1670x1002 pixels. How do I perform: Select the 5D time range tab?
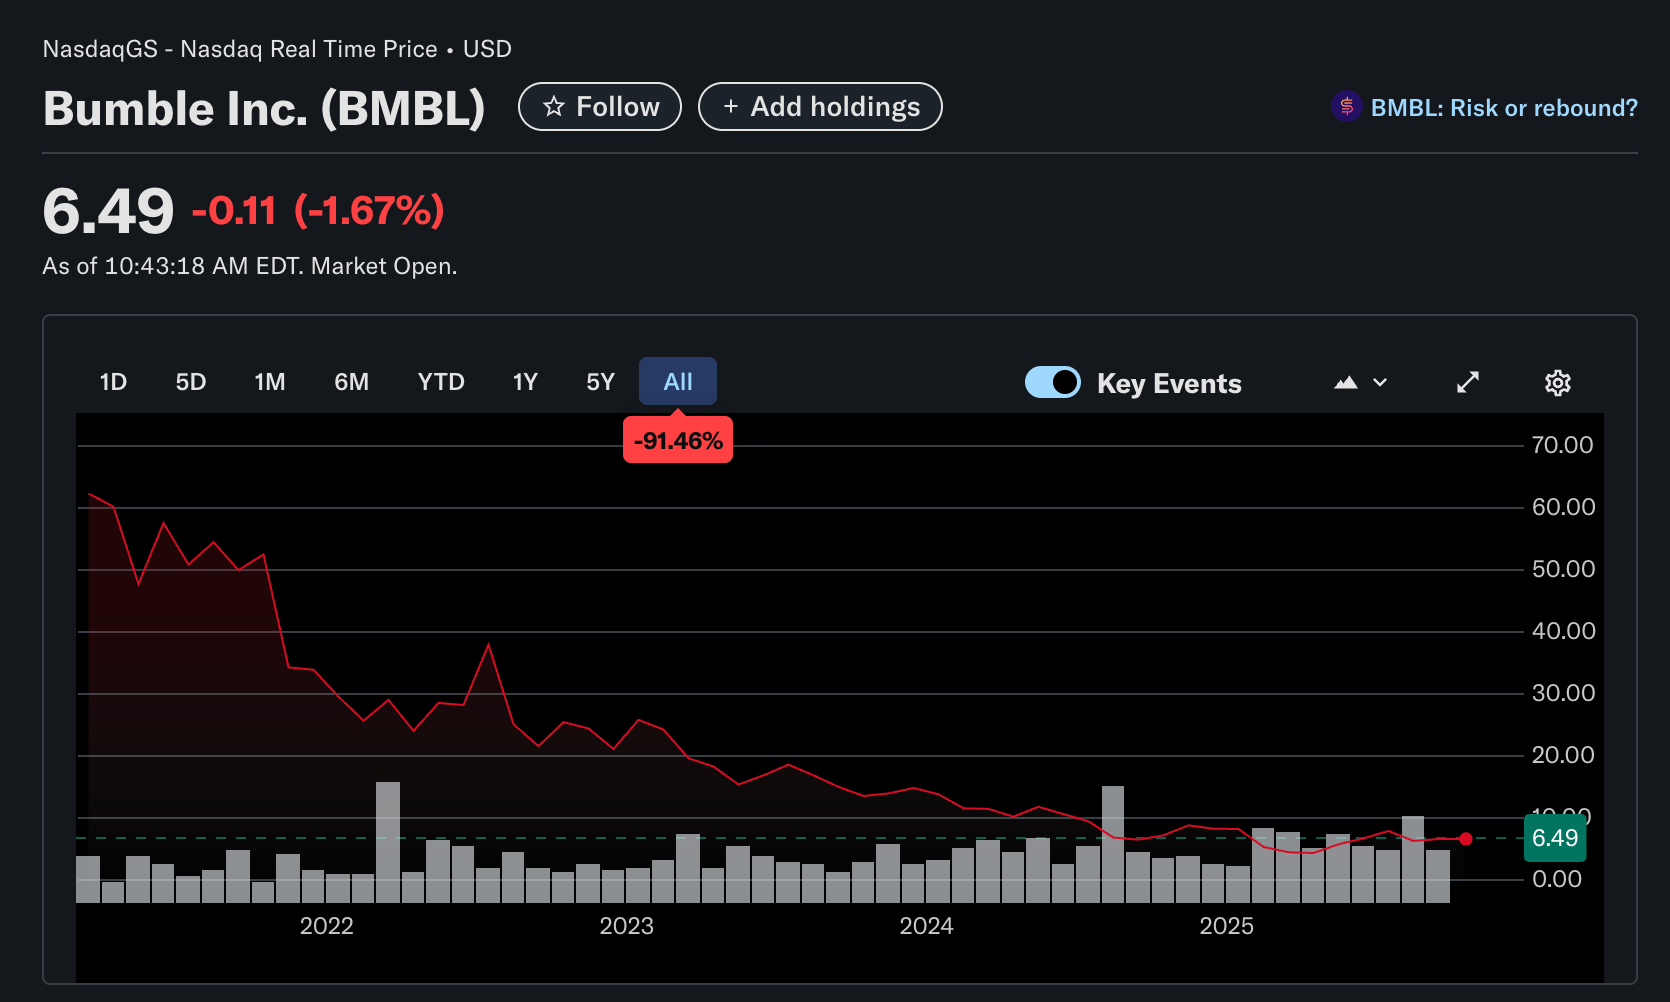click(191, 382)
